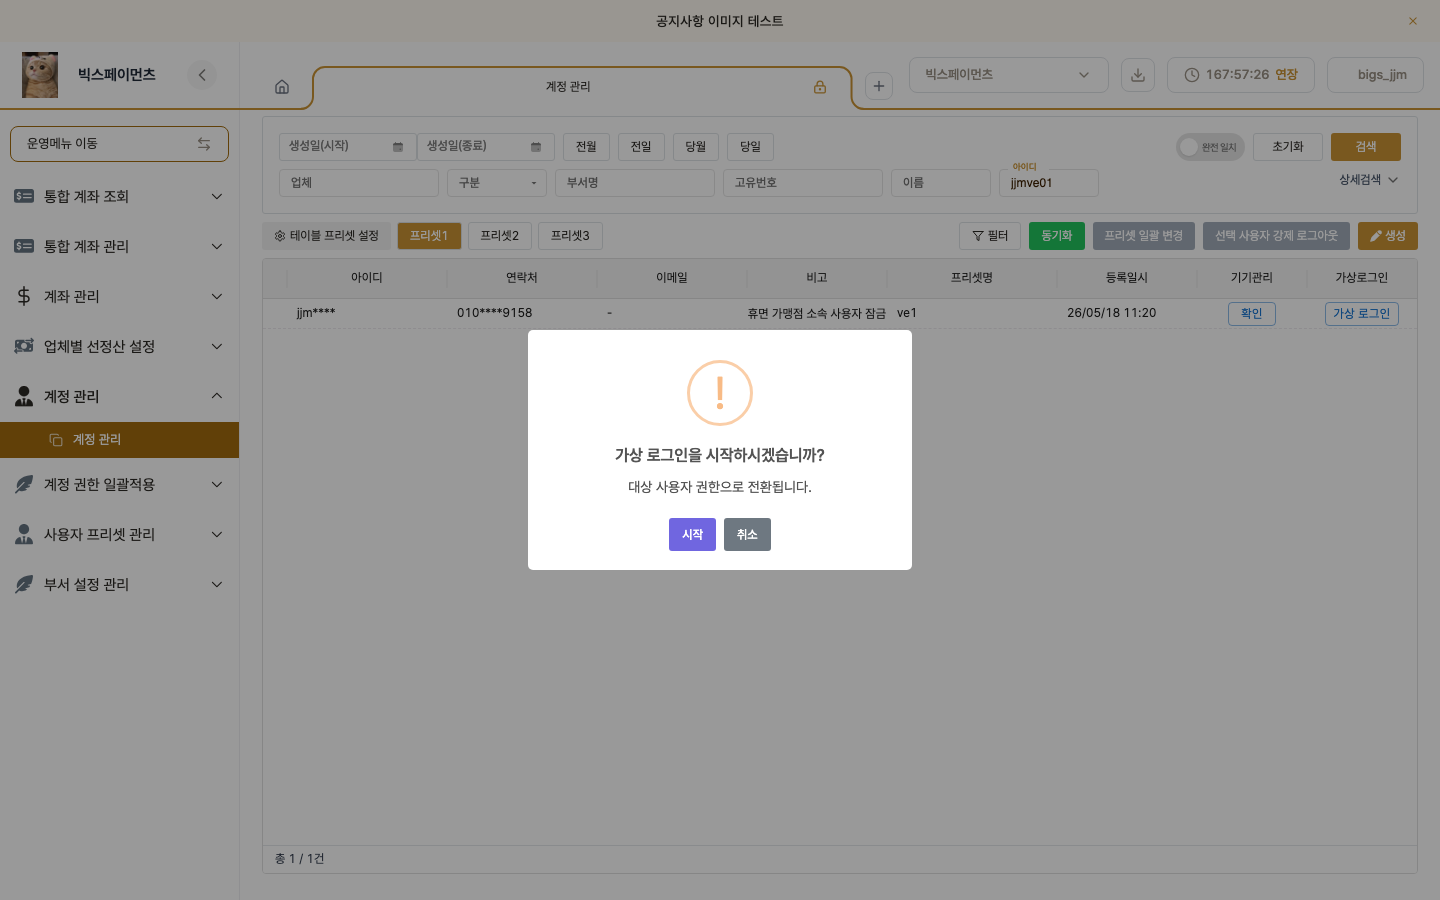Cancel the dialog with 취소 button
The image size is (1440, 900).
click(x=747, y=534)
